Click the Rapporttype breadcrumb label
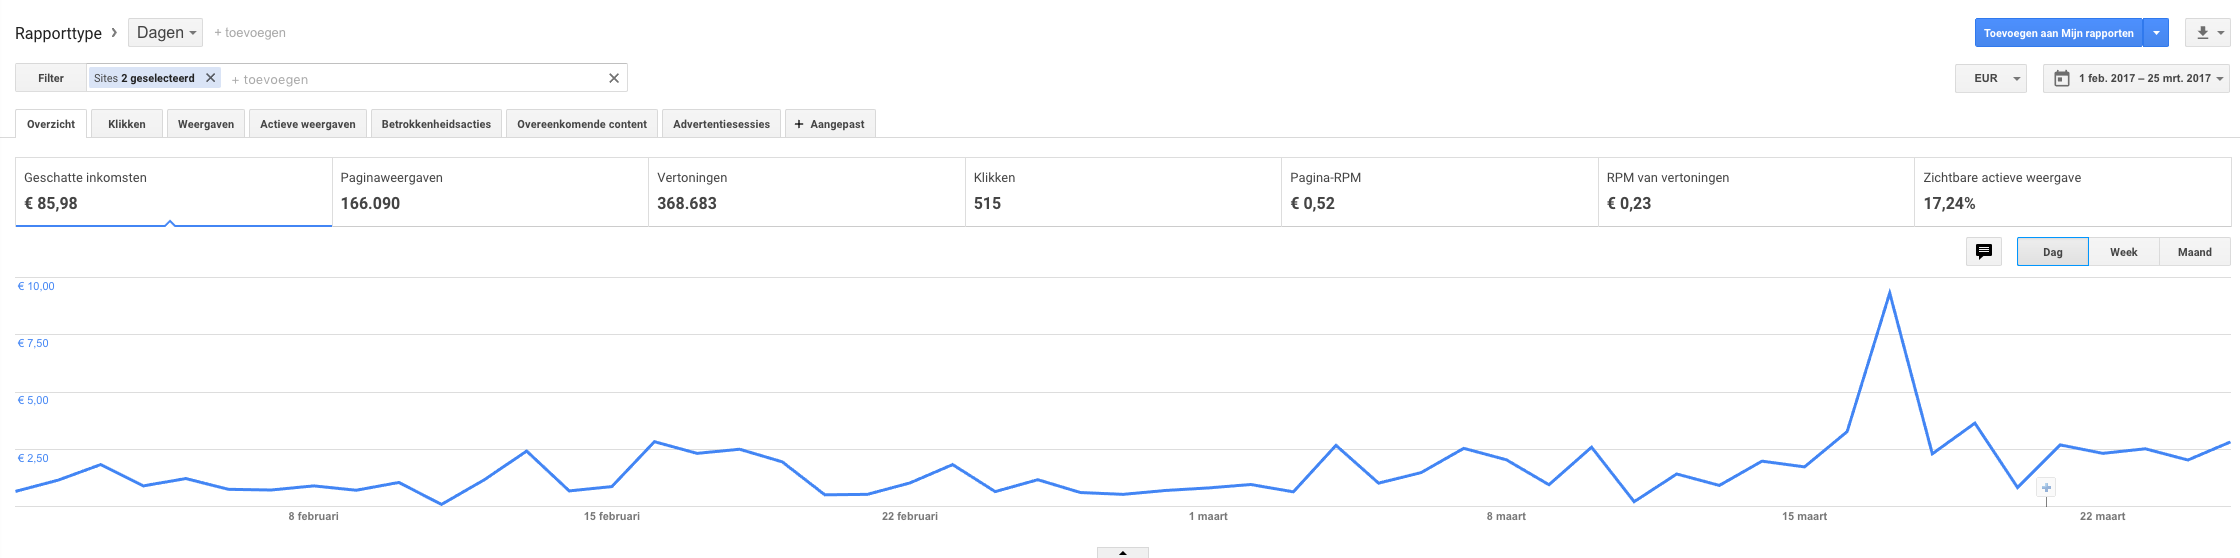The image size is (2240, 558). (58, 33)
